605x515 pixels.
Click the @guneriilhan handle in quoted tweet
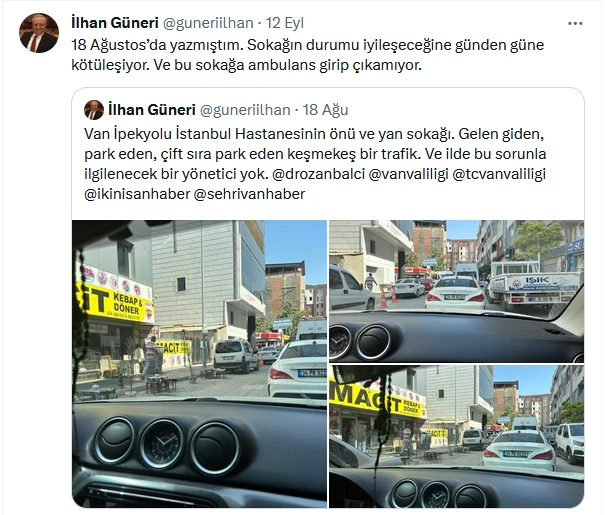(245, 110)
